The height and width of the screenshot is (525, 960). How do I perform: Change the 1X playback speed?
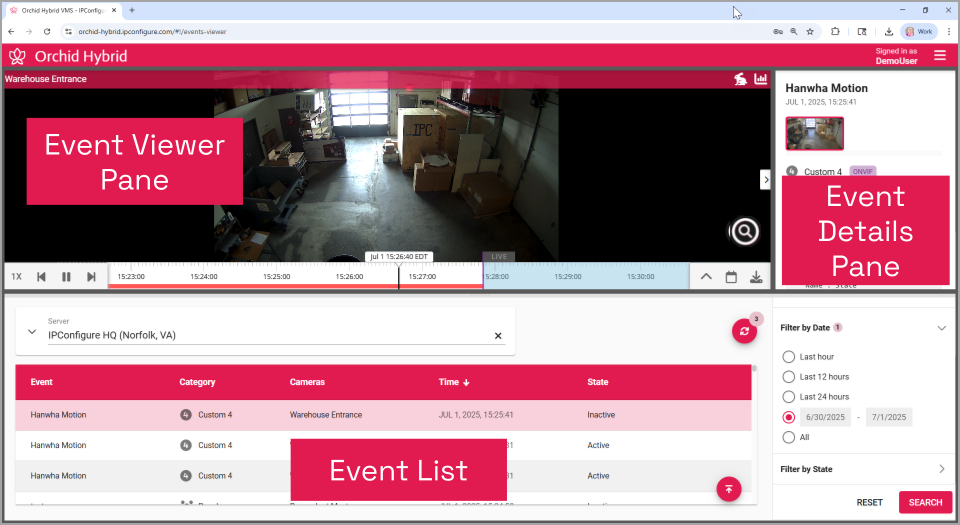[x=17, y=277]
